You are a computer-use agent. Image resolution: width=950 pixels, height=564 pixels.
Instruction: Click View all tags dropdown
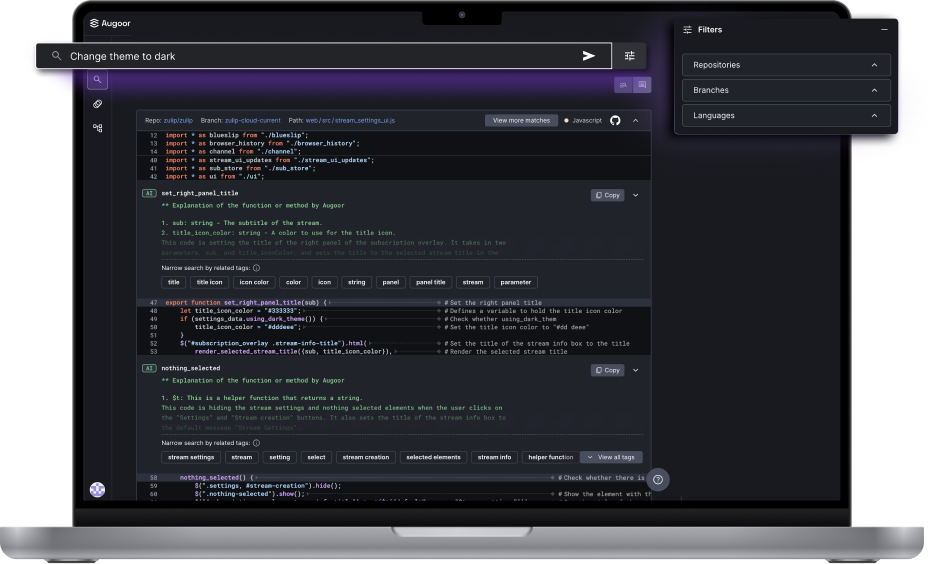click(611, 457)
